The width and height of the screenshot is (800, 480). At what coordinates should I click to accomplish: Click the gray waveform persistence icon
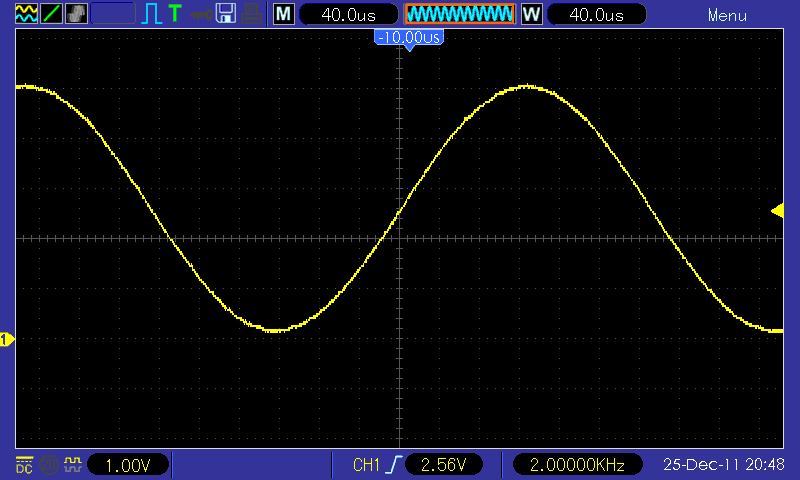click(75, 14)
